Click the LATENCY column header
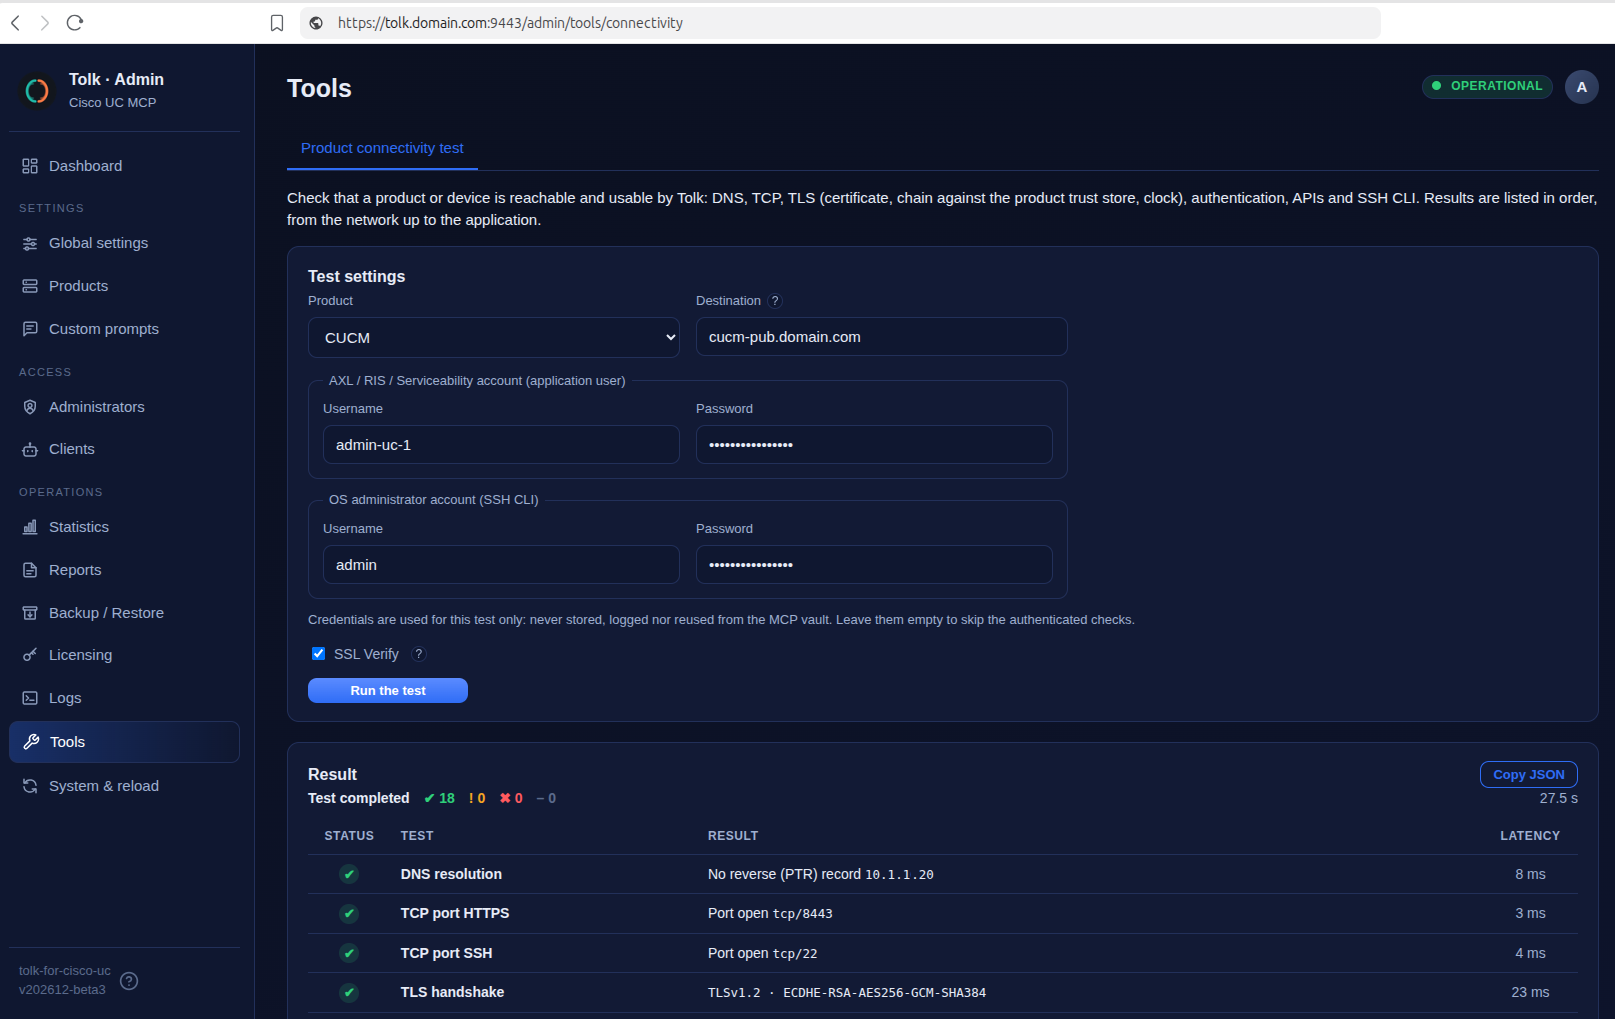 1530,836
